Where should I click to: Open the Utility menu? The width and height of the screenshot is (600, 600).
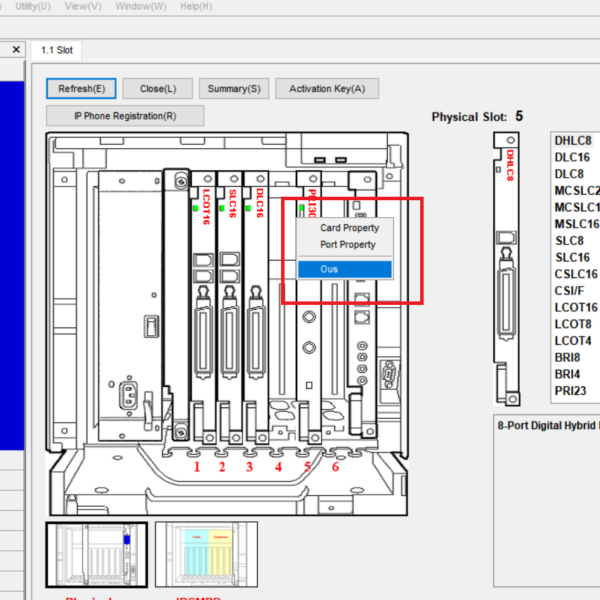point(33,6)
